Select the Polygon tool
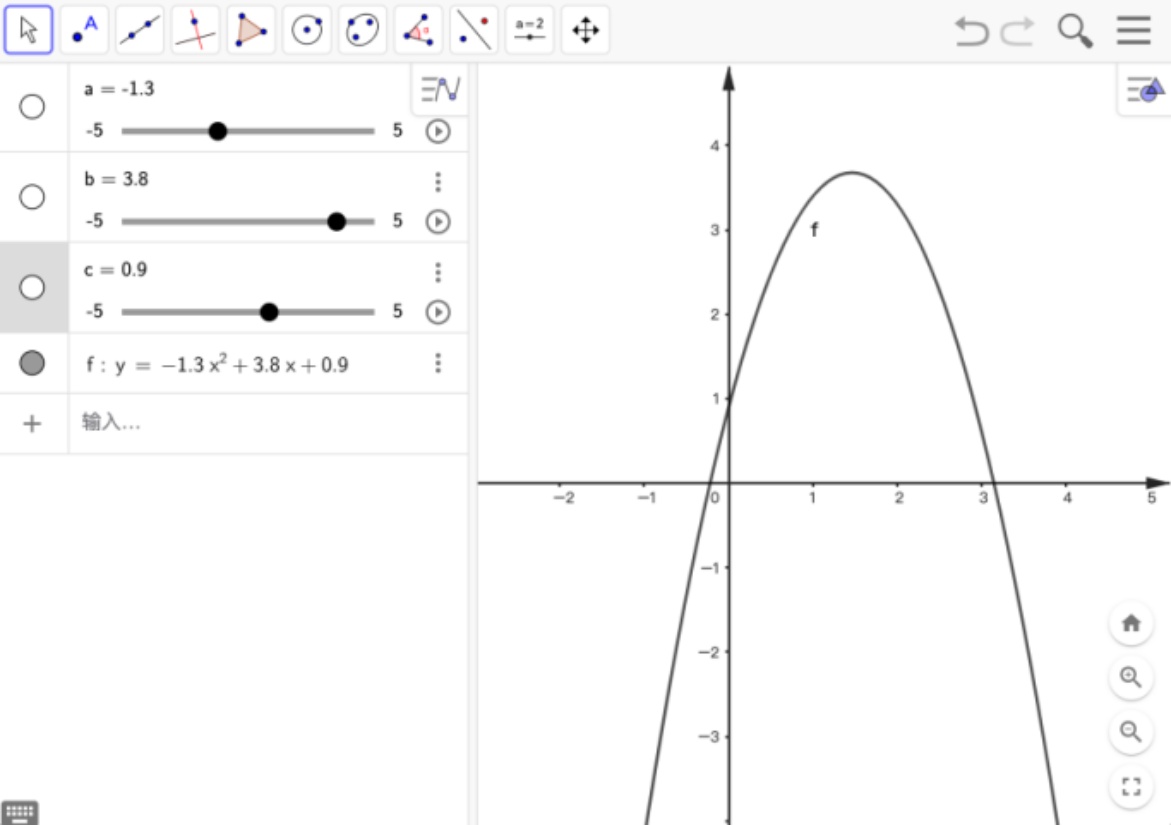Screen dimensions: 1171x825 (251, 31)
